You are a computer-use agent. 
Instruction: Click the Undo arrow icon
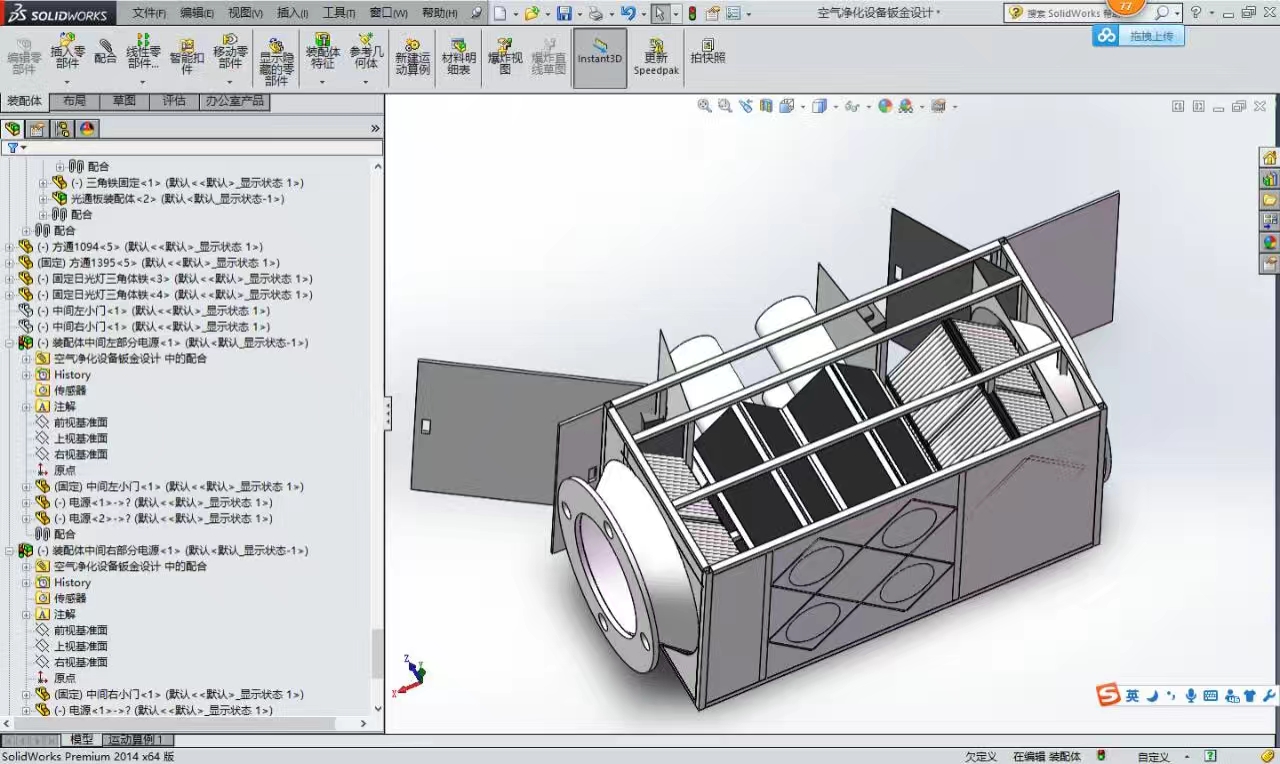coord(628,13)
